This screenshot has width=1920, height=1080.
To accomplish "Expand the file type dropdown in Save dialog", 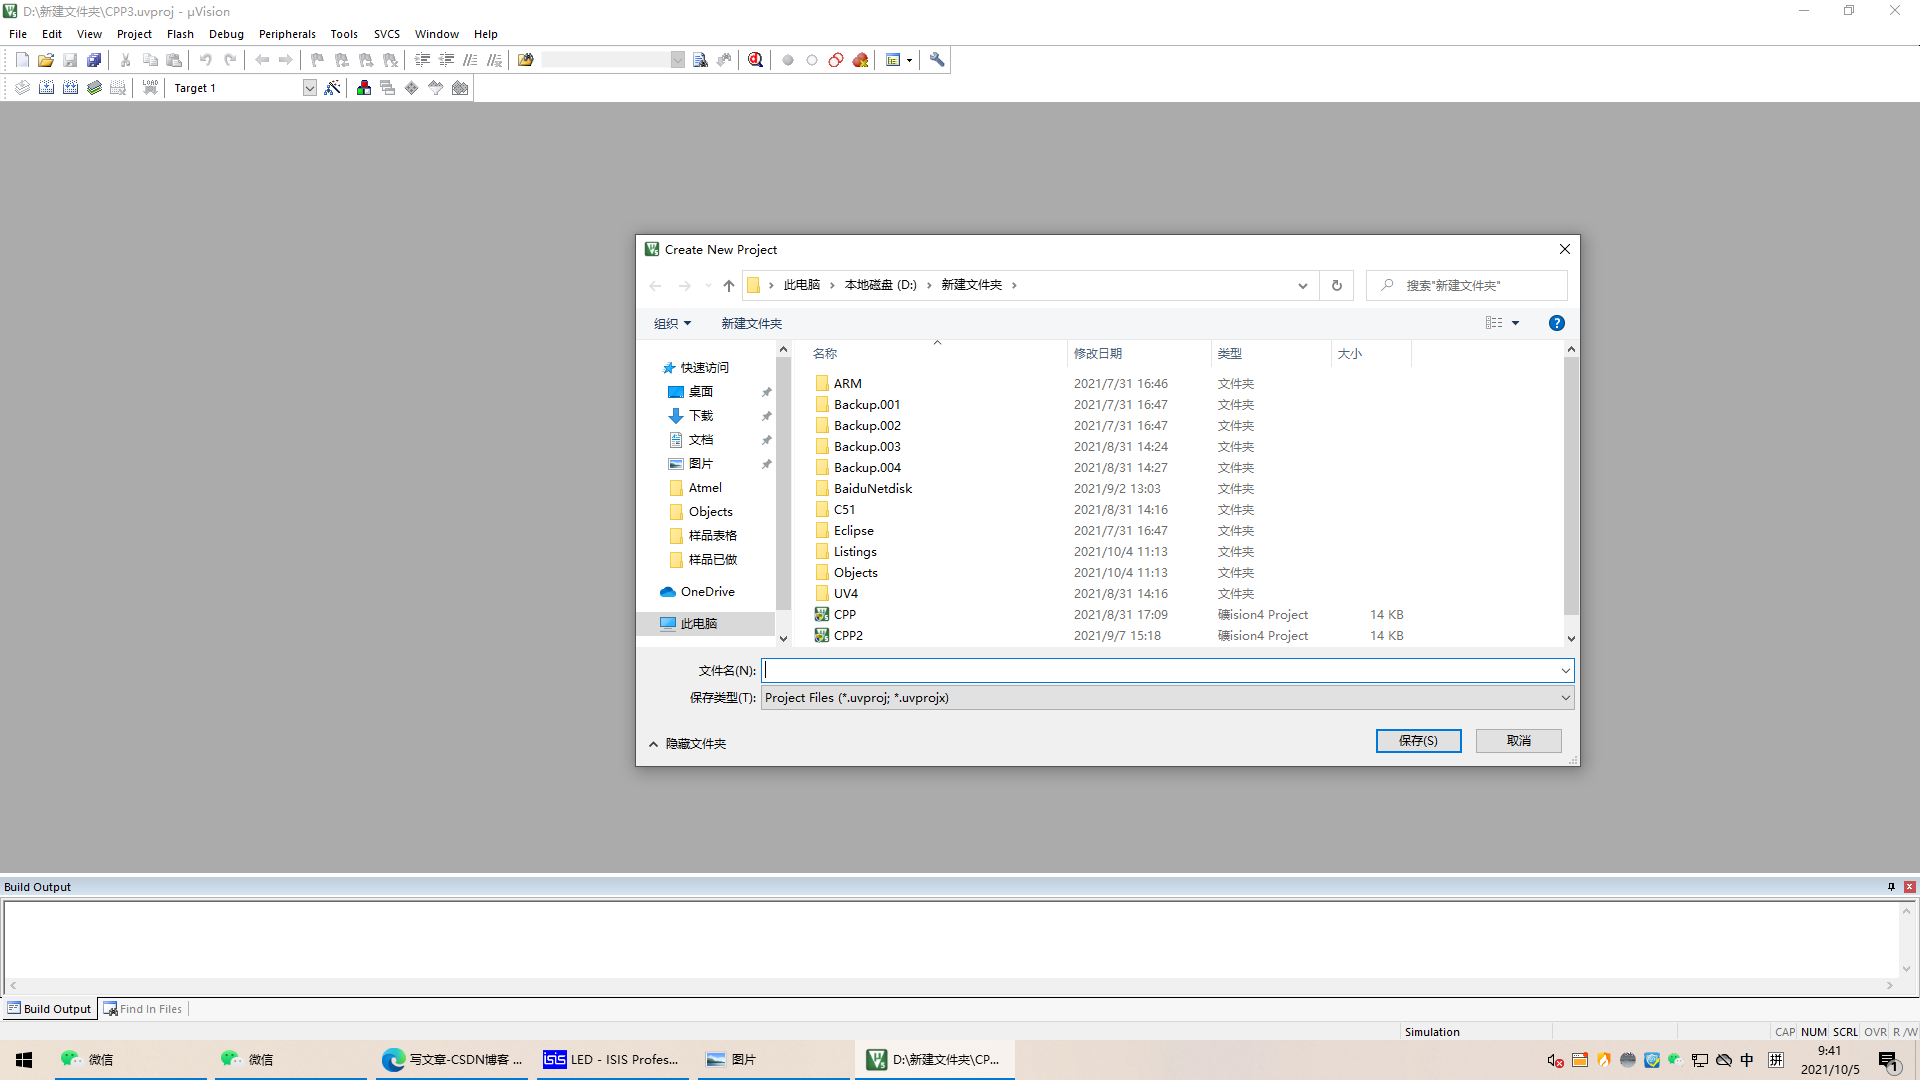I will (1561, 696).
